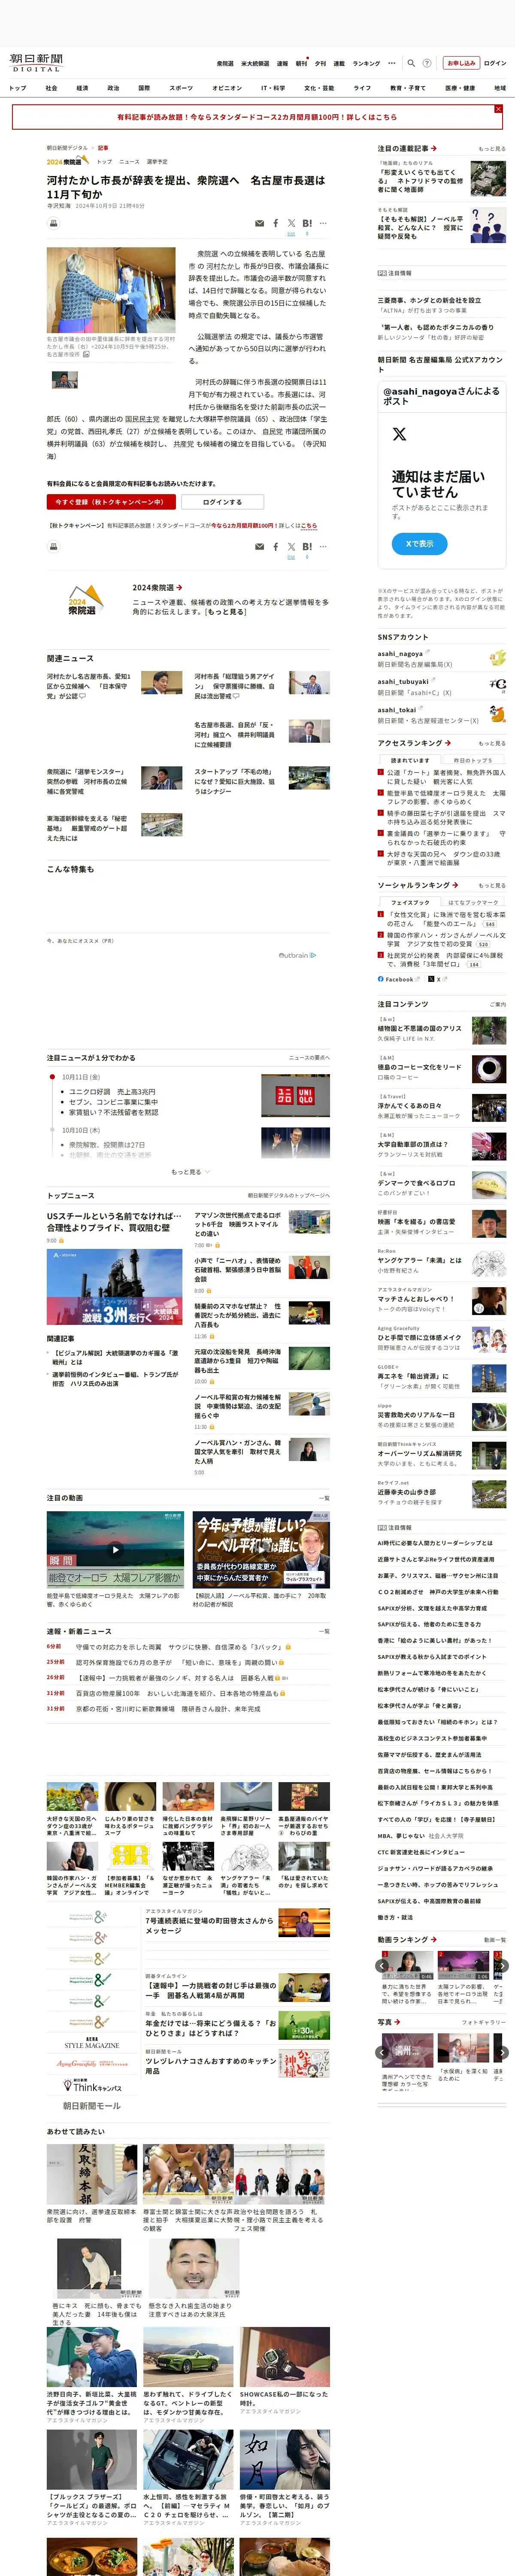This screenshot has width=515, height=2576.
Task: Select the 社会 navigation tab
Action: coord(51,88)
